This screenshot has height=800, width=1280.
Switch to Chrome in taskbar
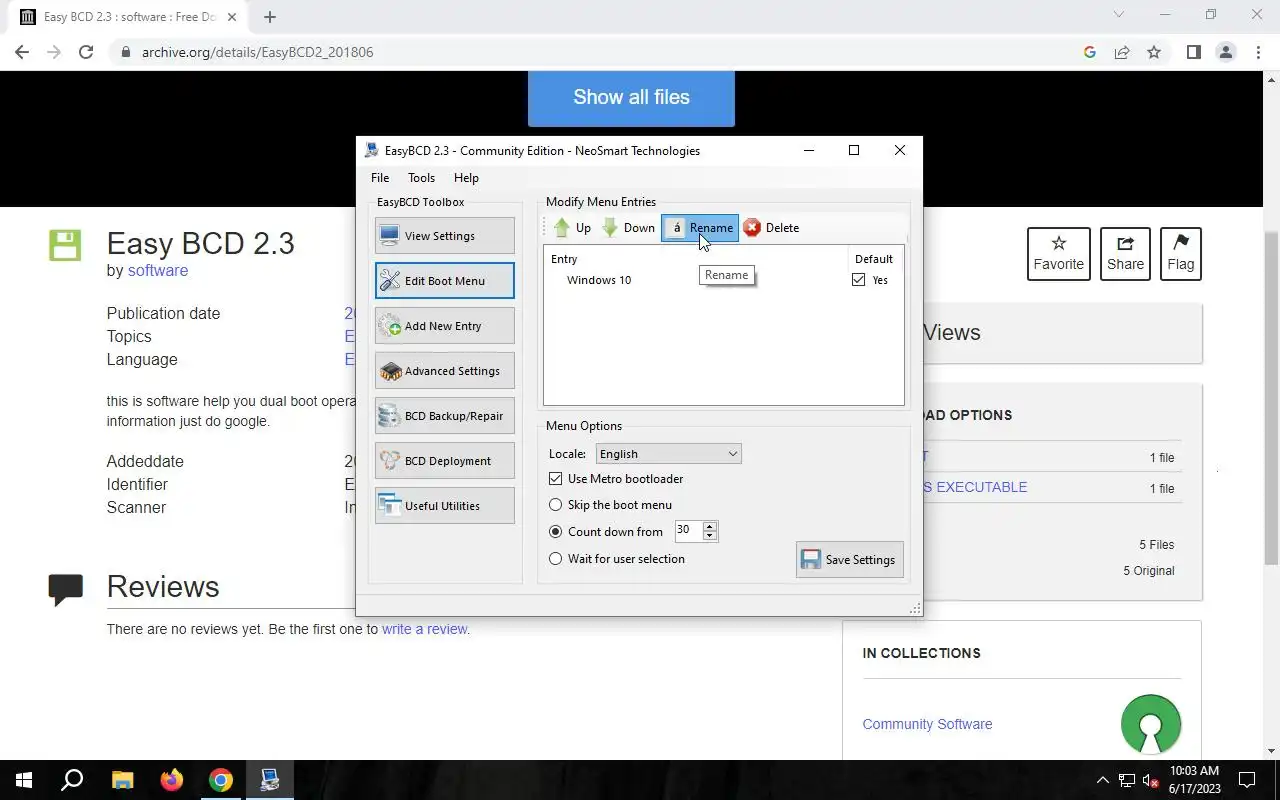pos(221,780)
